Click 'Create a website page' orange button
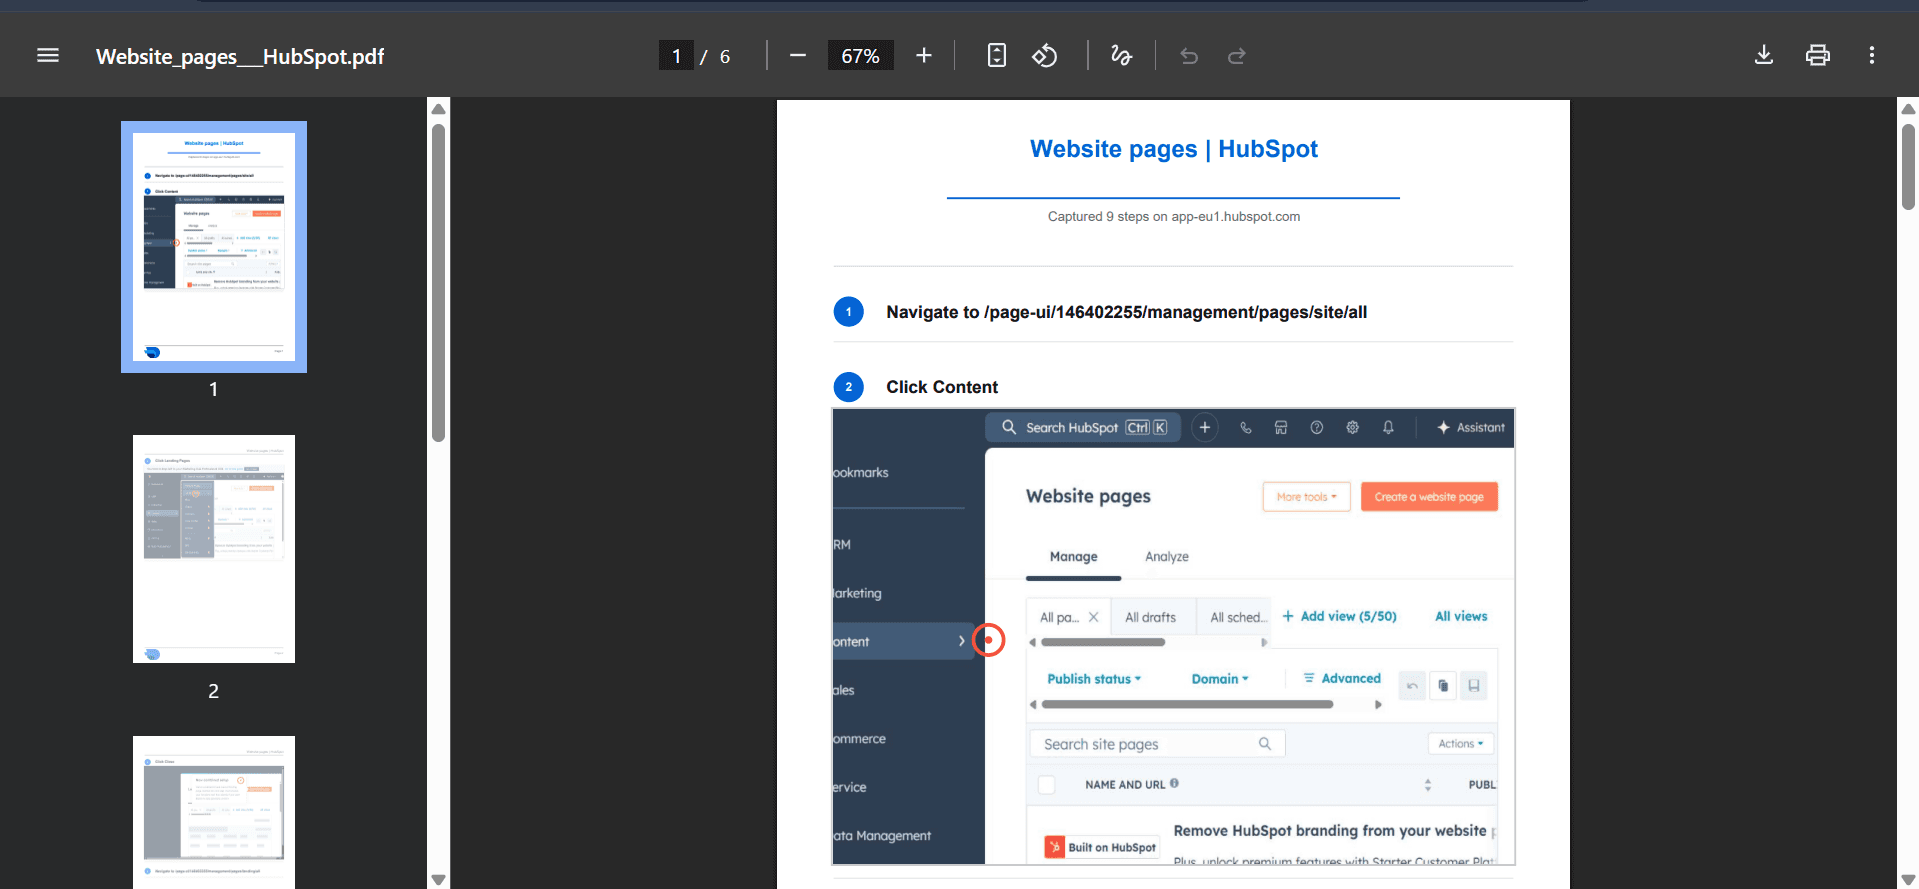 [x=1429, y=497]
